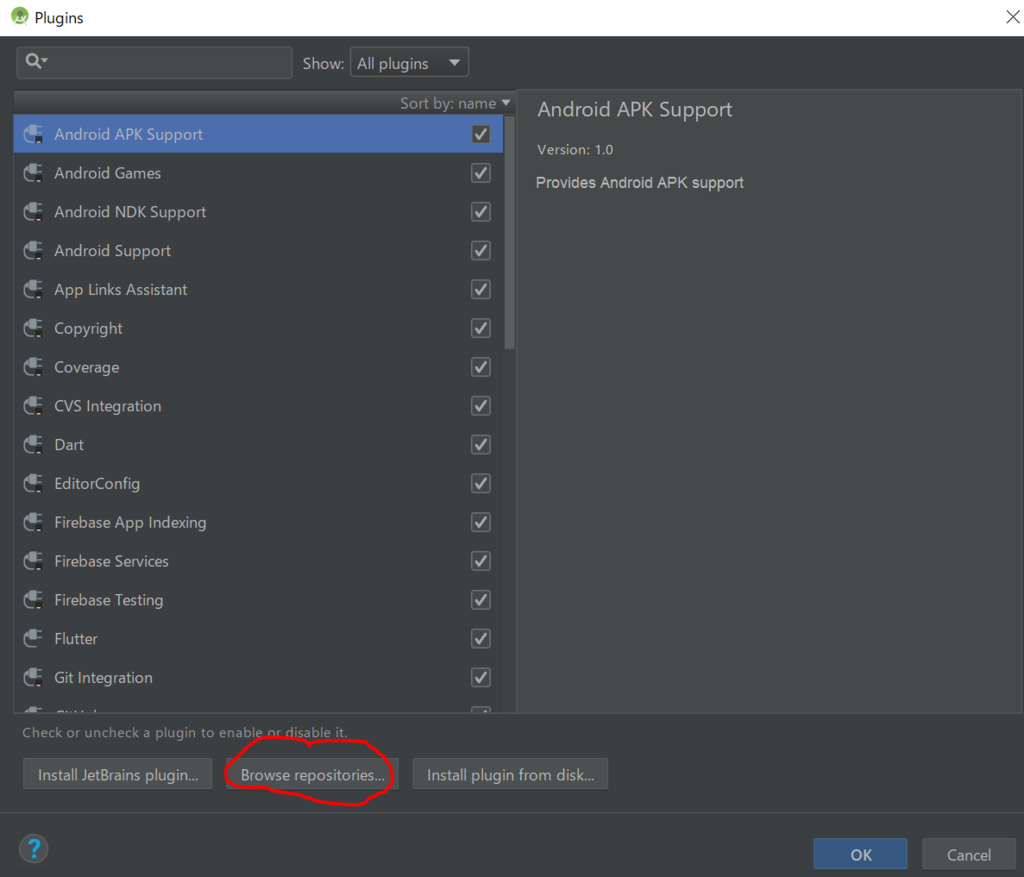This screenshot has height=877, width=1024.
Task: Select the Firebase Services row
Action: pos(259,561)
